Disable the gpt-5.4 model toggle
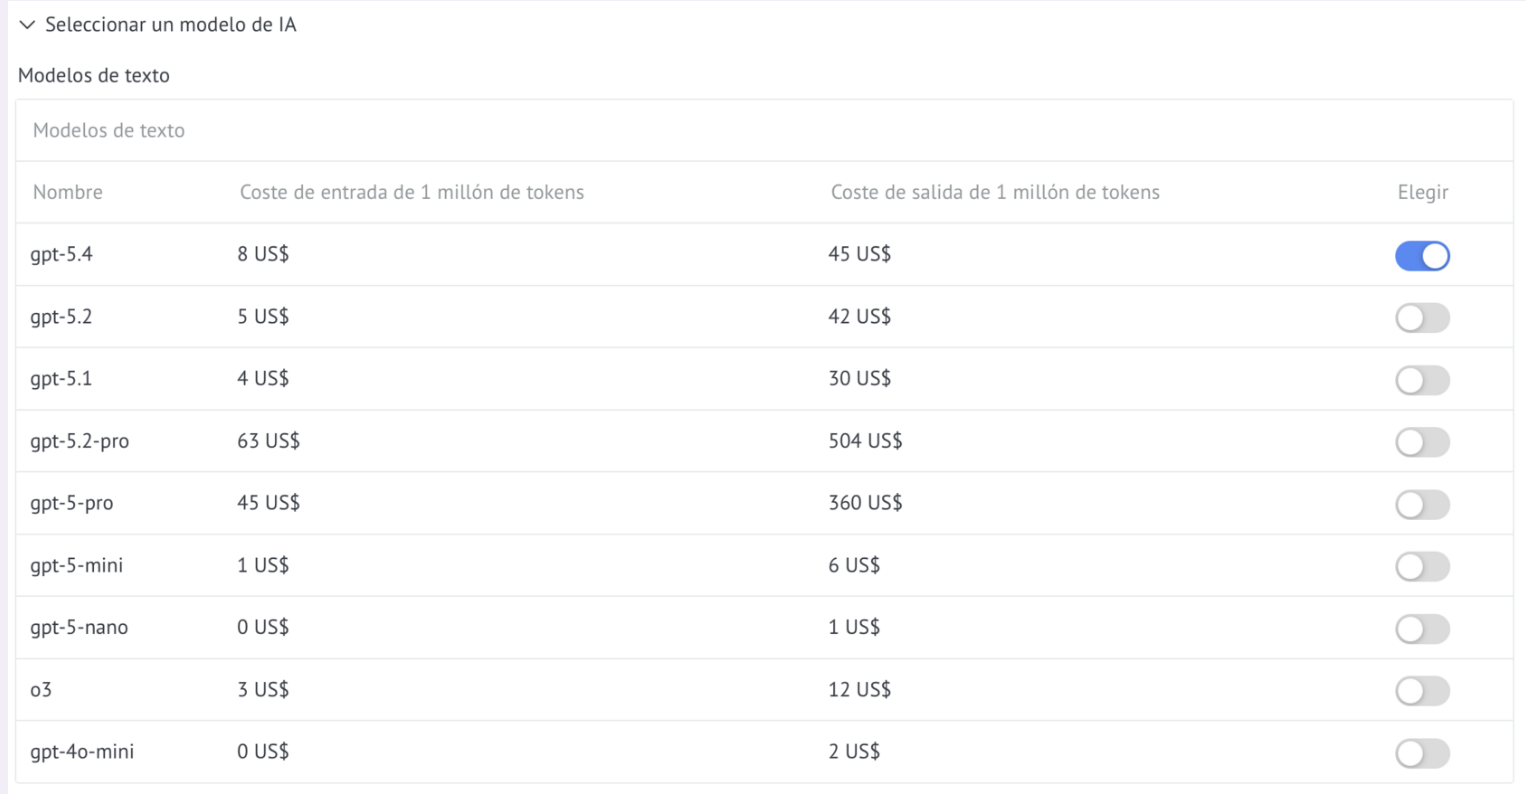This screenshot has height=794, width=1526. 1422,256
